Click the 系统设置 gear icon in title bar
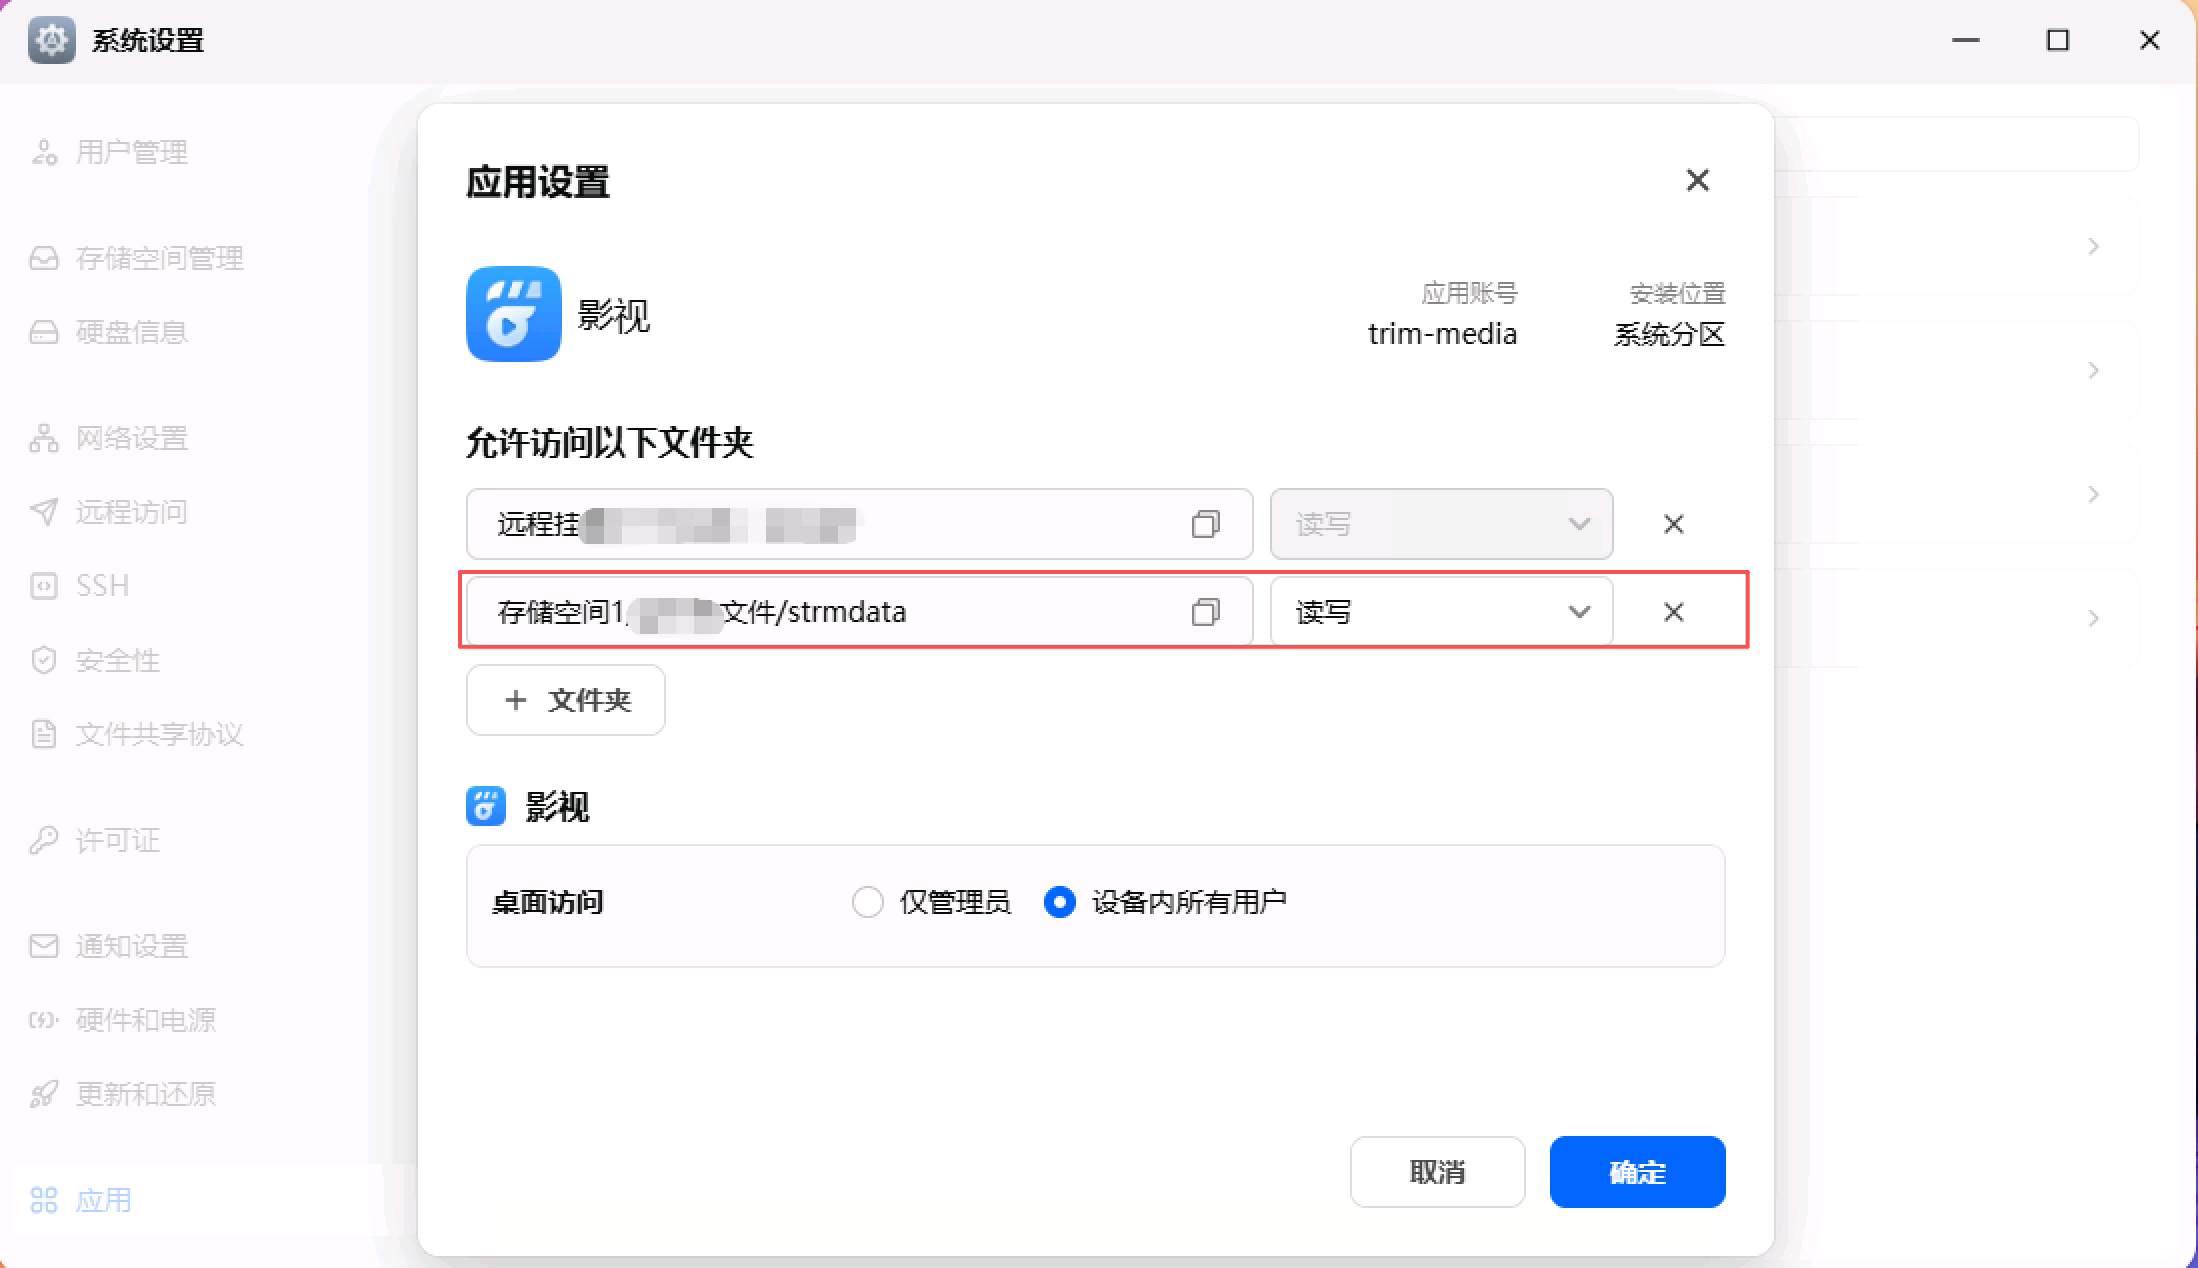The image size is (2198, 1268). (x=51, y=40)
